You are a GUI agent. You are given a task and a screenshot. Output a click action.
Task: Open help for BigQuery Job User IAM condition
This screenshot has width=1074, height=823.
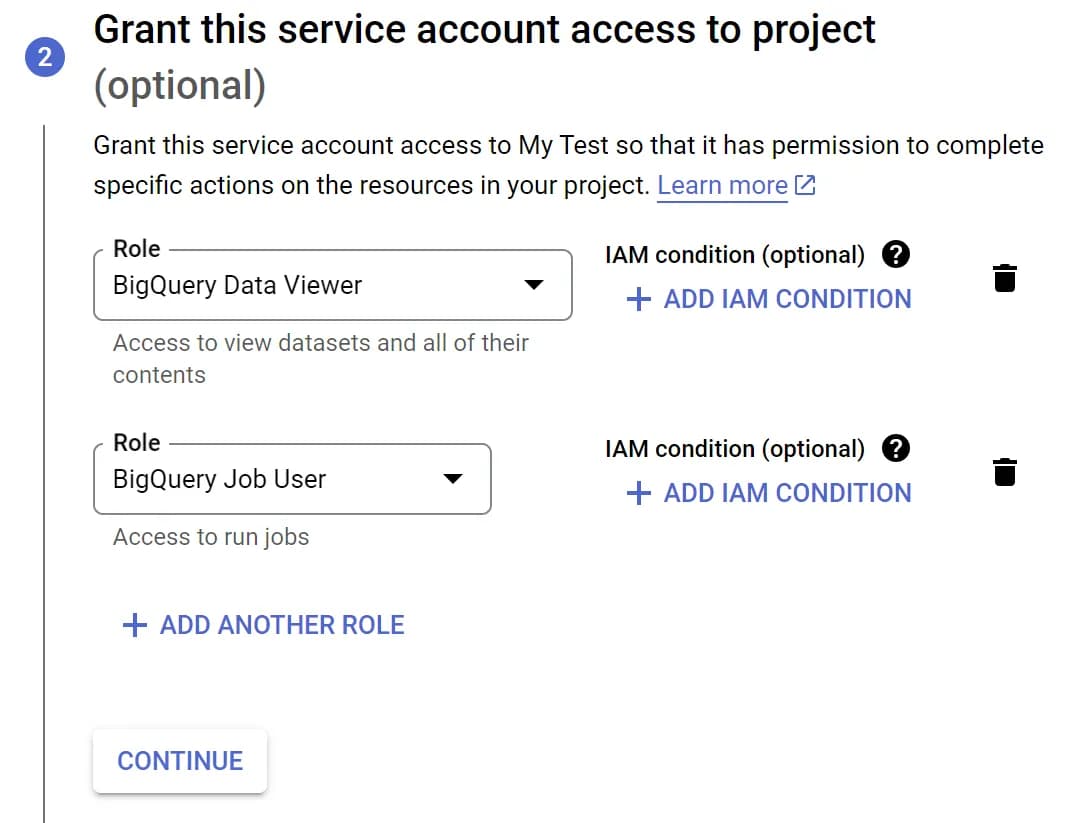coord(896,448)
